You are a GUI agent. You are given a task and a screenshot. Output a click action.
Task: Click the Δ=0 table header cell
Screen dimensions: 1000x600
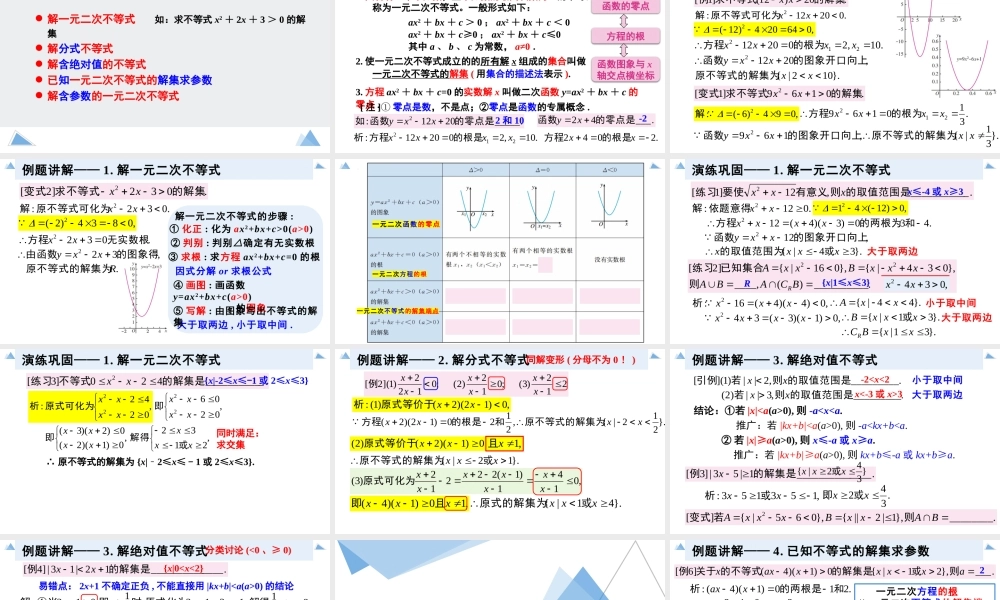543,170
